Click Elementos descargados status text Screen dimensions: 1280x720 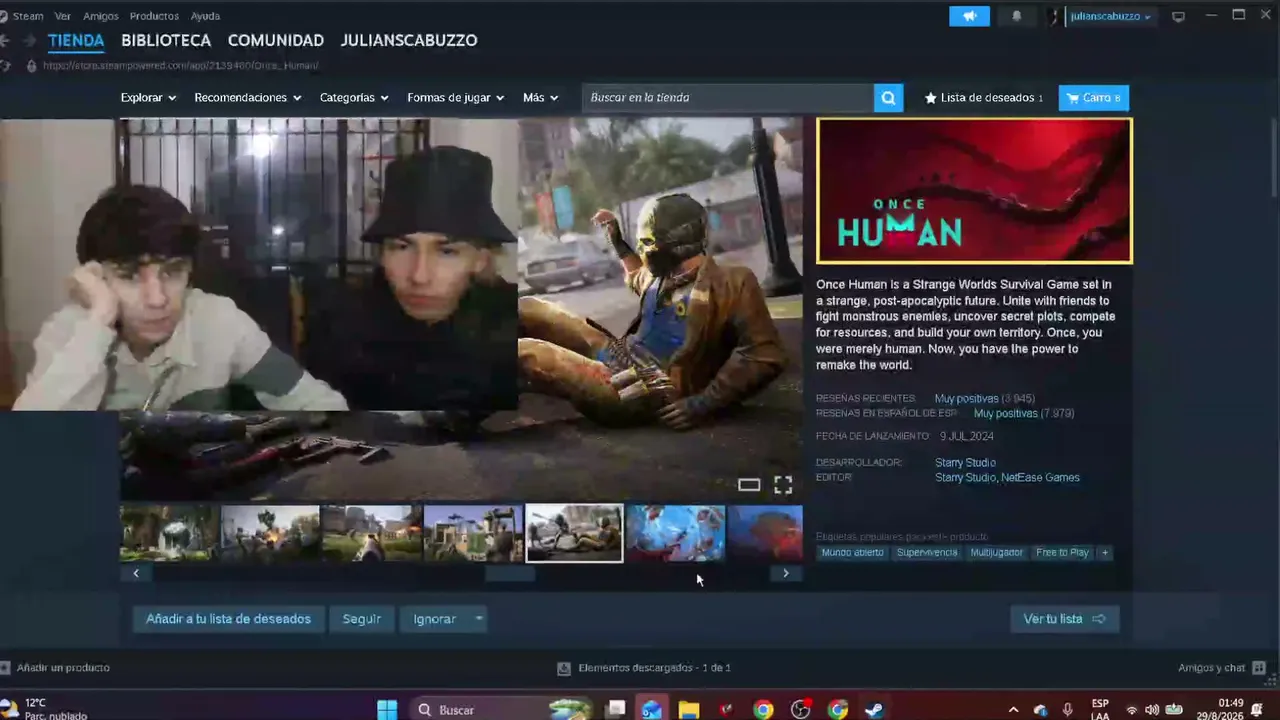(654, 667)
